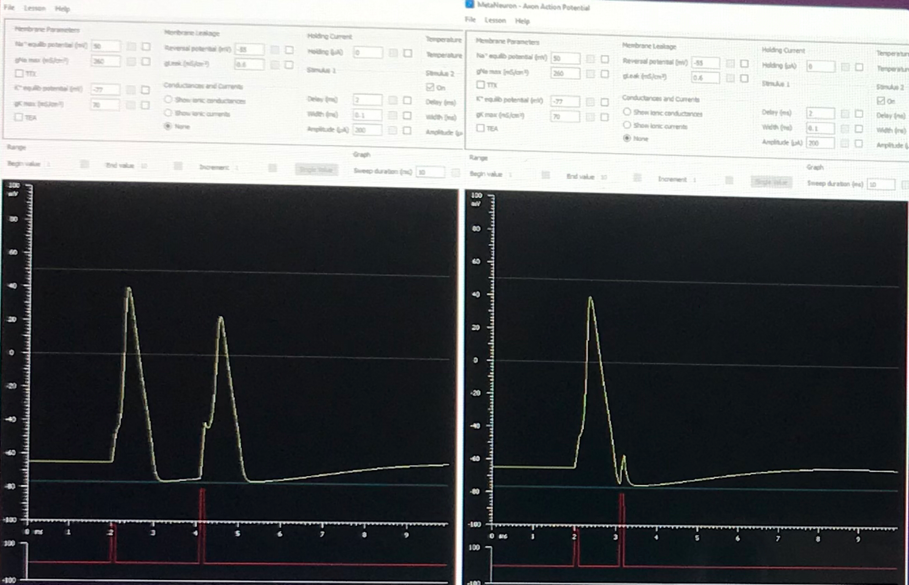
Task: Enable the TEA checkbox in the left window
Action: (x=19, y=117)
